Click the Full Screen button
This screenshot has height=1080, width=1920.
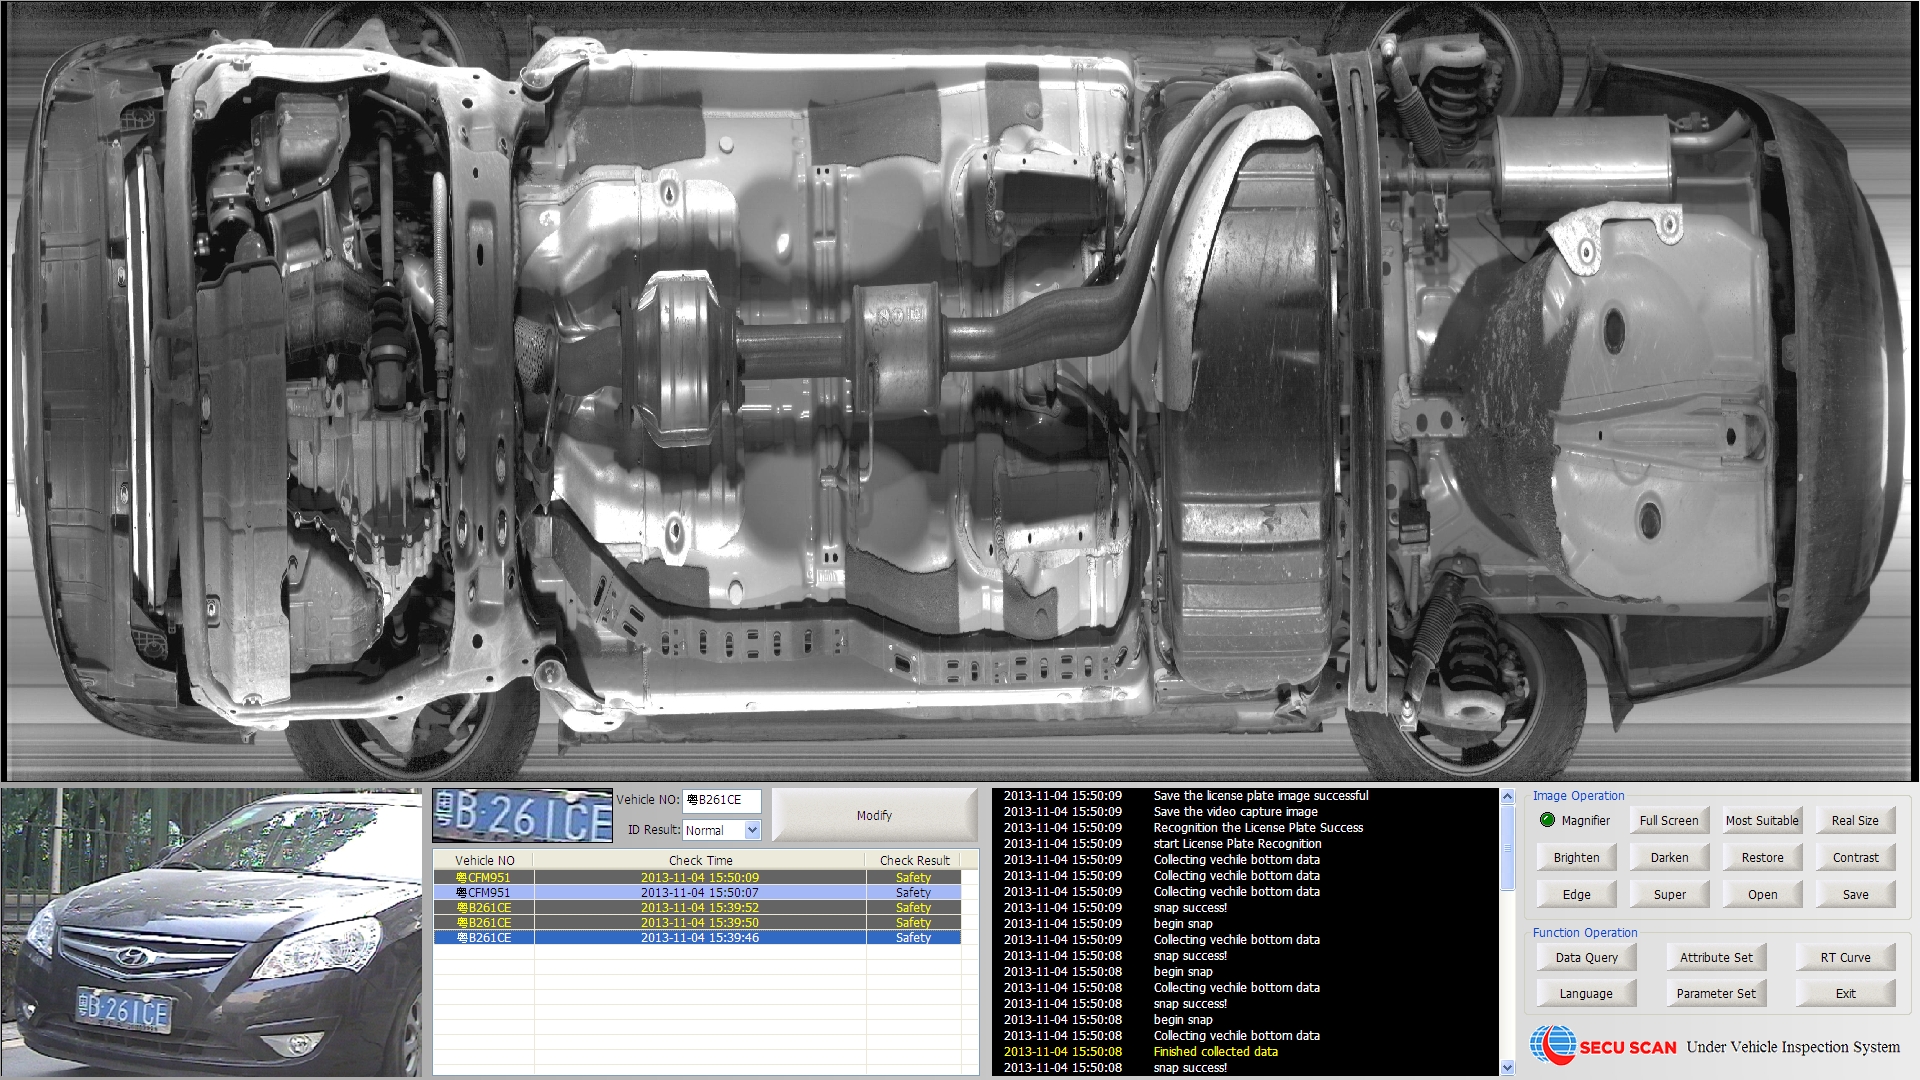[x=1668, y=820]
